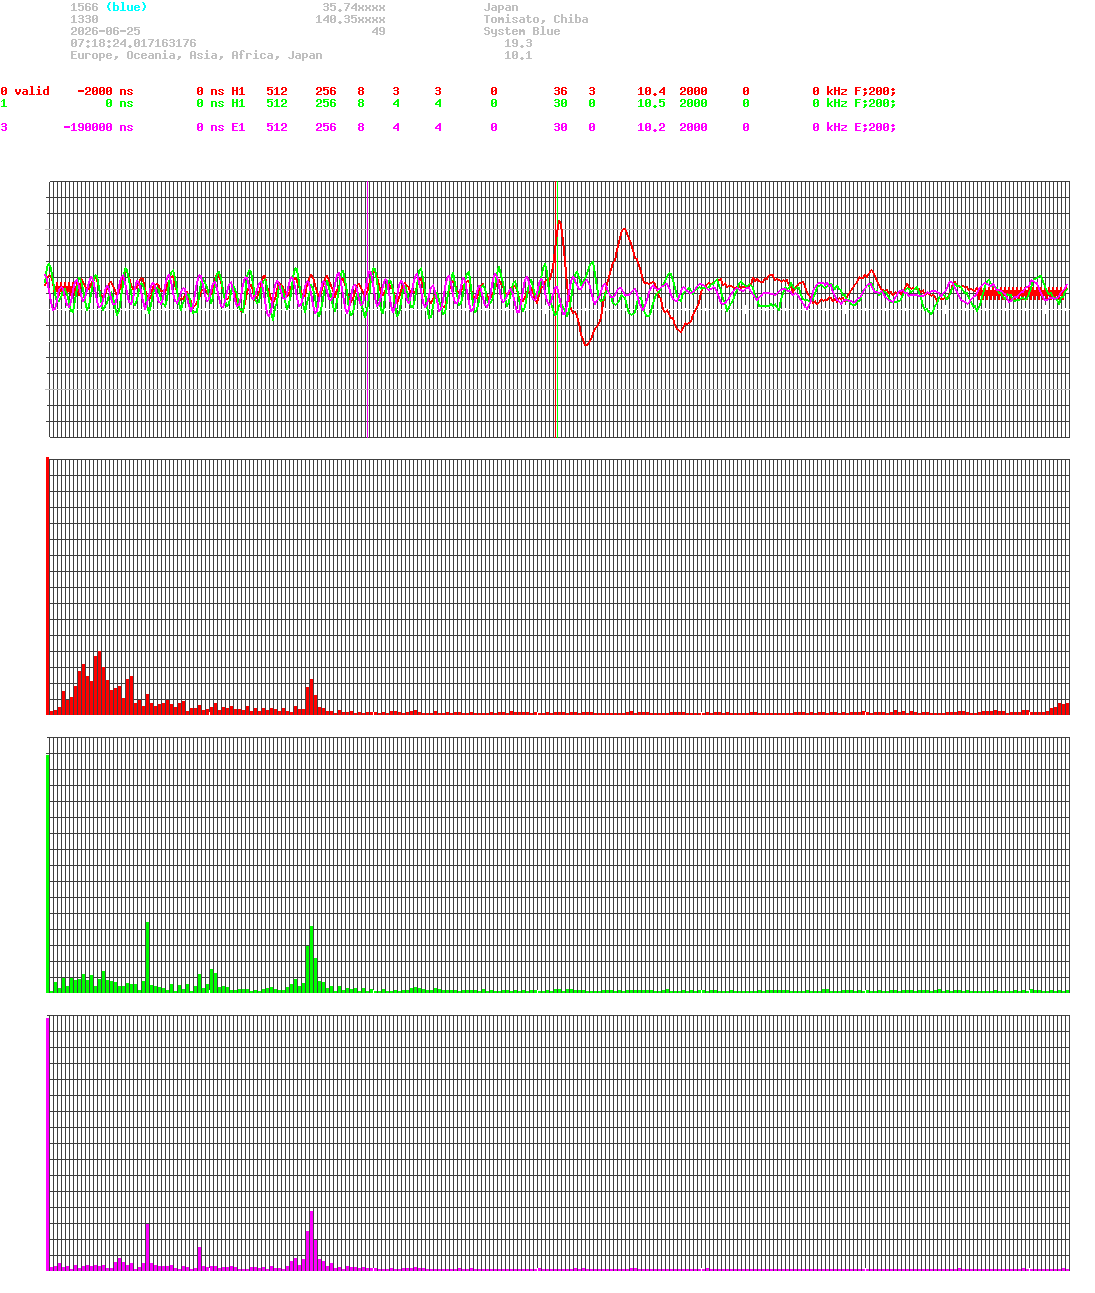1095x1293 pixels.
Task: Click the location text "Tomisato, Chiba"
Action: pos(536,19)
